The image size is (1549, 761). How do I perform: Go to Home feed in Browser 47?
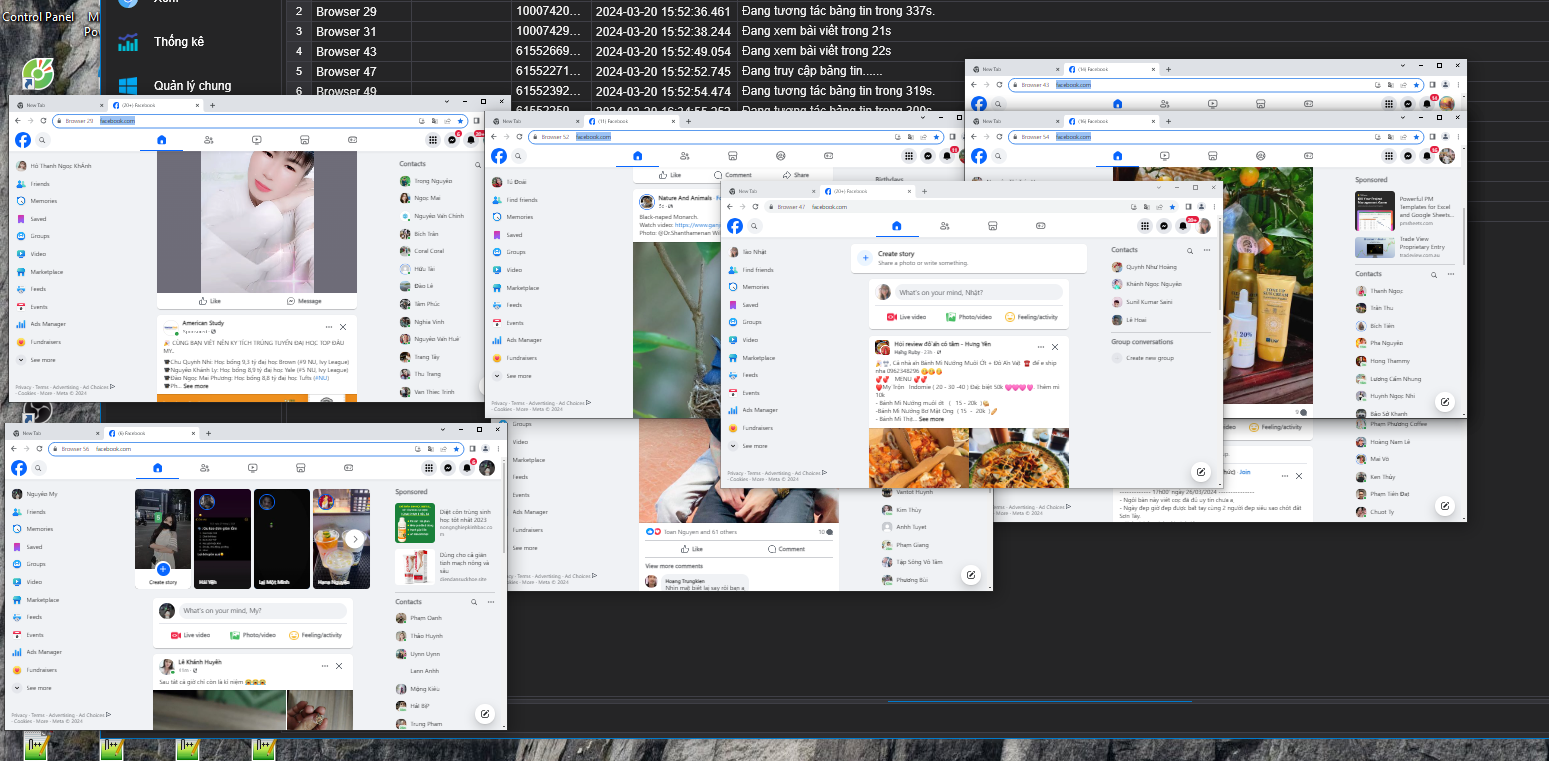point(896,226)
